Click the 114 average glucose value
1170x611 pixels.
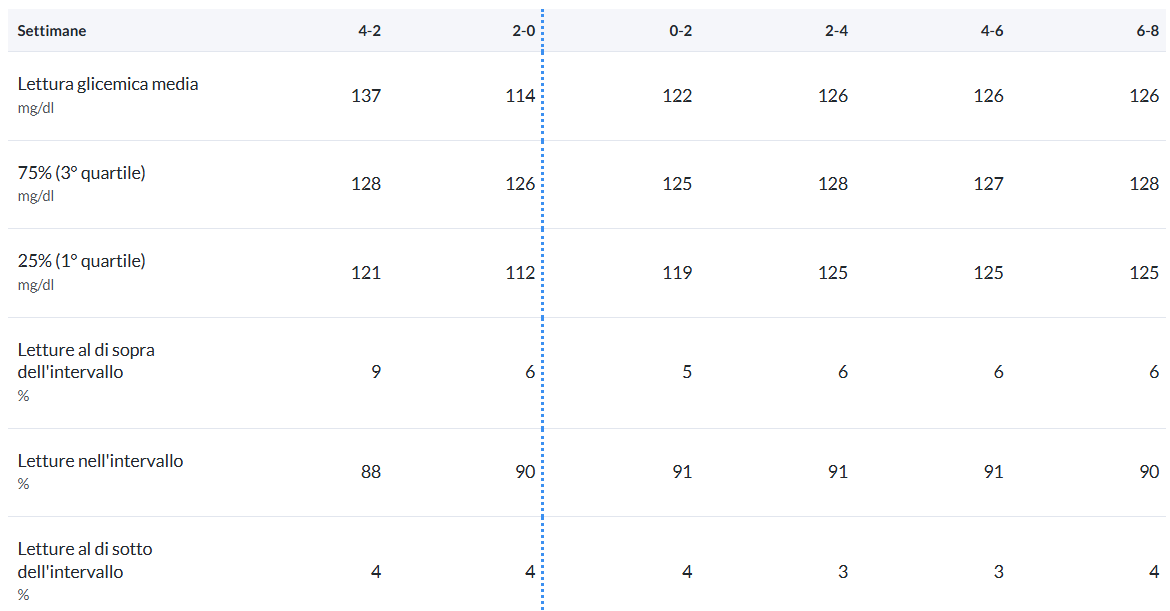520,95
